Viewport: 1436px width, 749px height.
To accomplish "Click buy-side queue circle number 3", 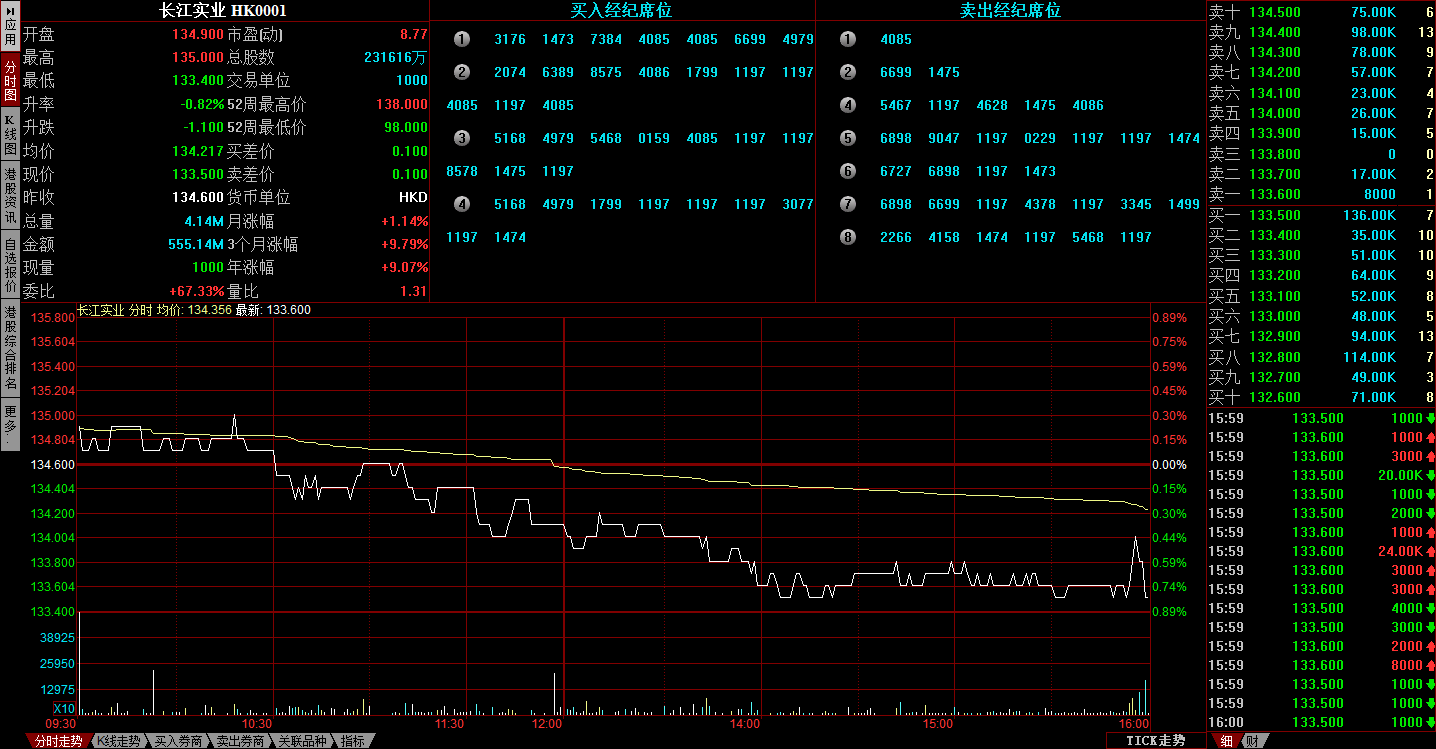I will click(462, 138).
